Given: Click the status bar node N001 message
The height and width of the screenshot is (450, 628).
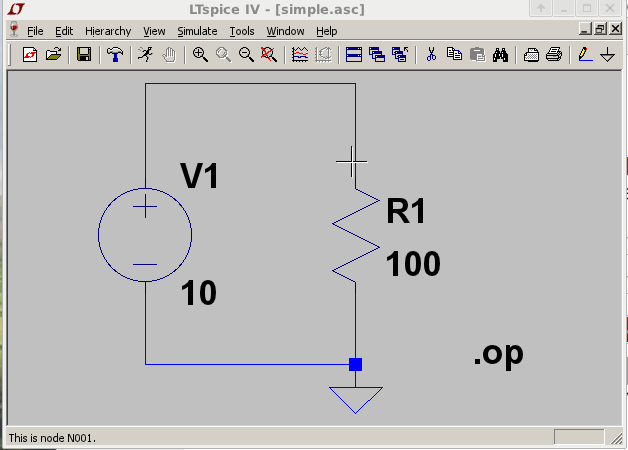Looking at the screenshot, I should click(x=52, y=438).
